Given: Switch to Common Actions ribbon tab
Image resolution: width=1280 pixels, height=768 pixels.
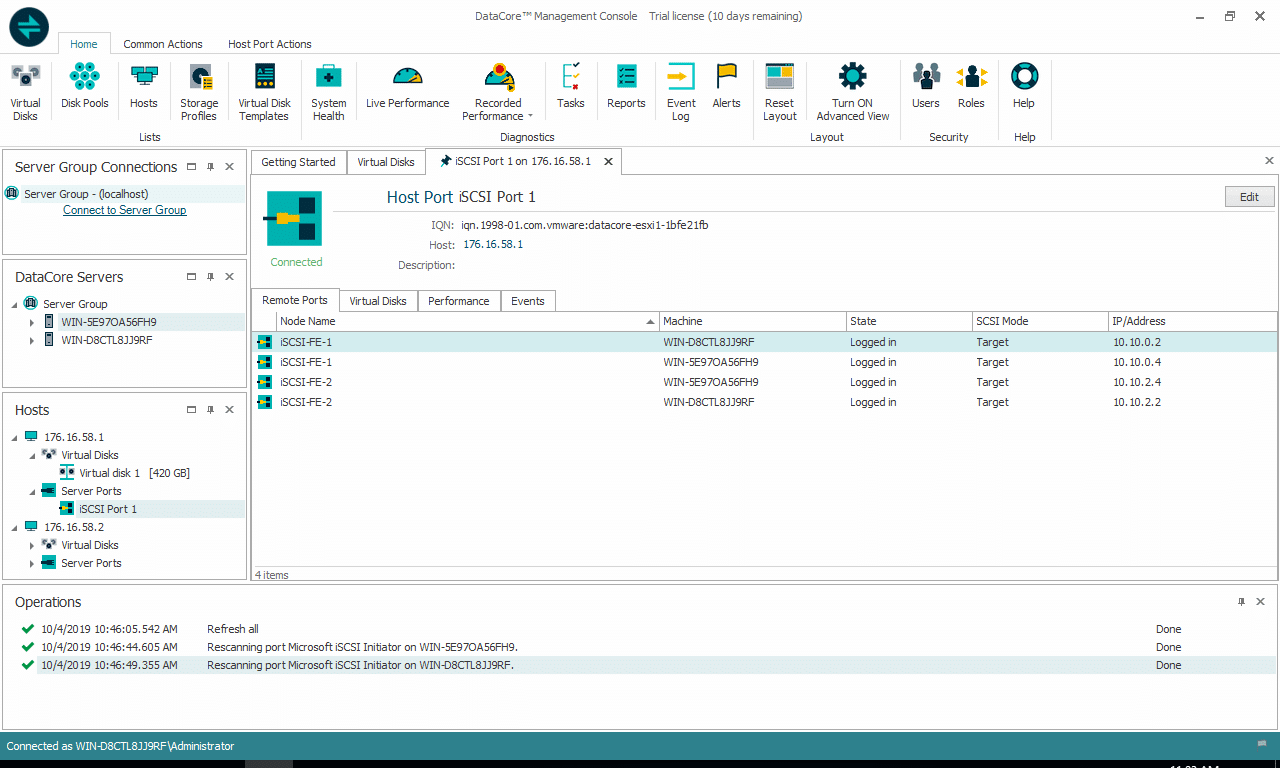Looking at the screenshot, I should pyautogui.click(x=163, y=44).
